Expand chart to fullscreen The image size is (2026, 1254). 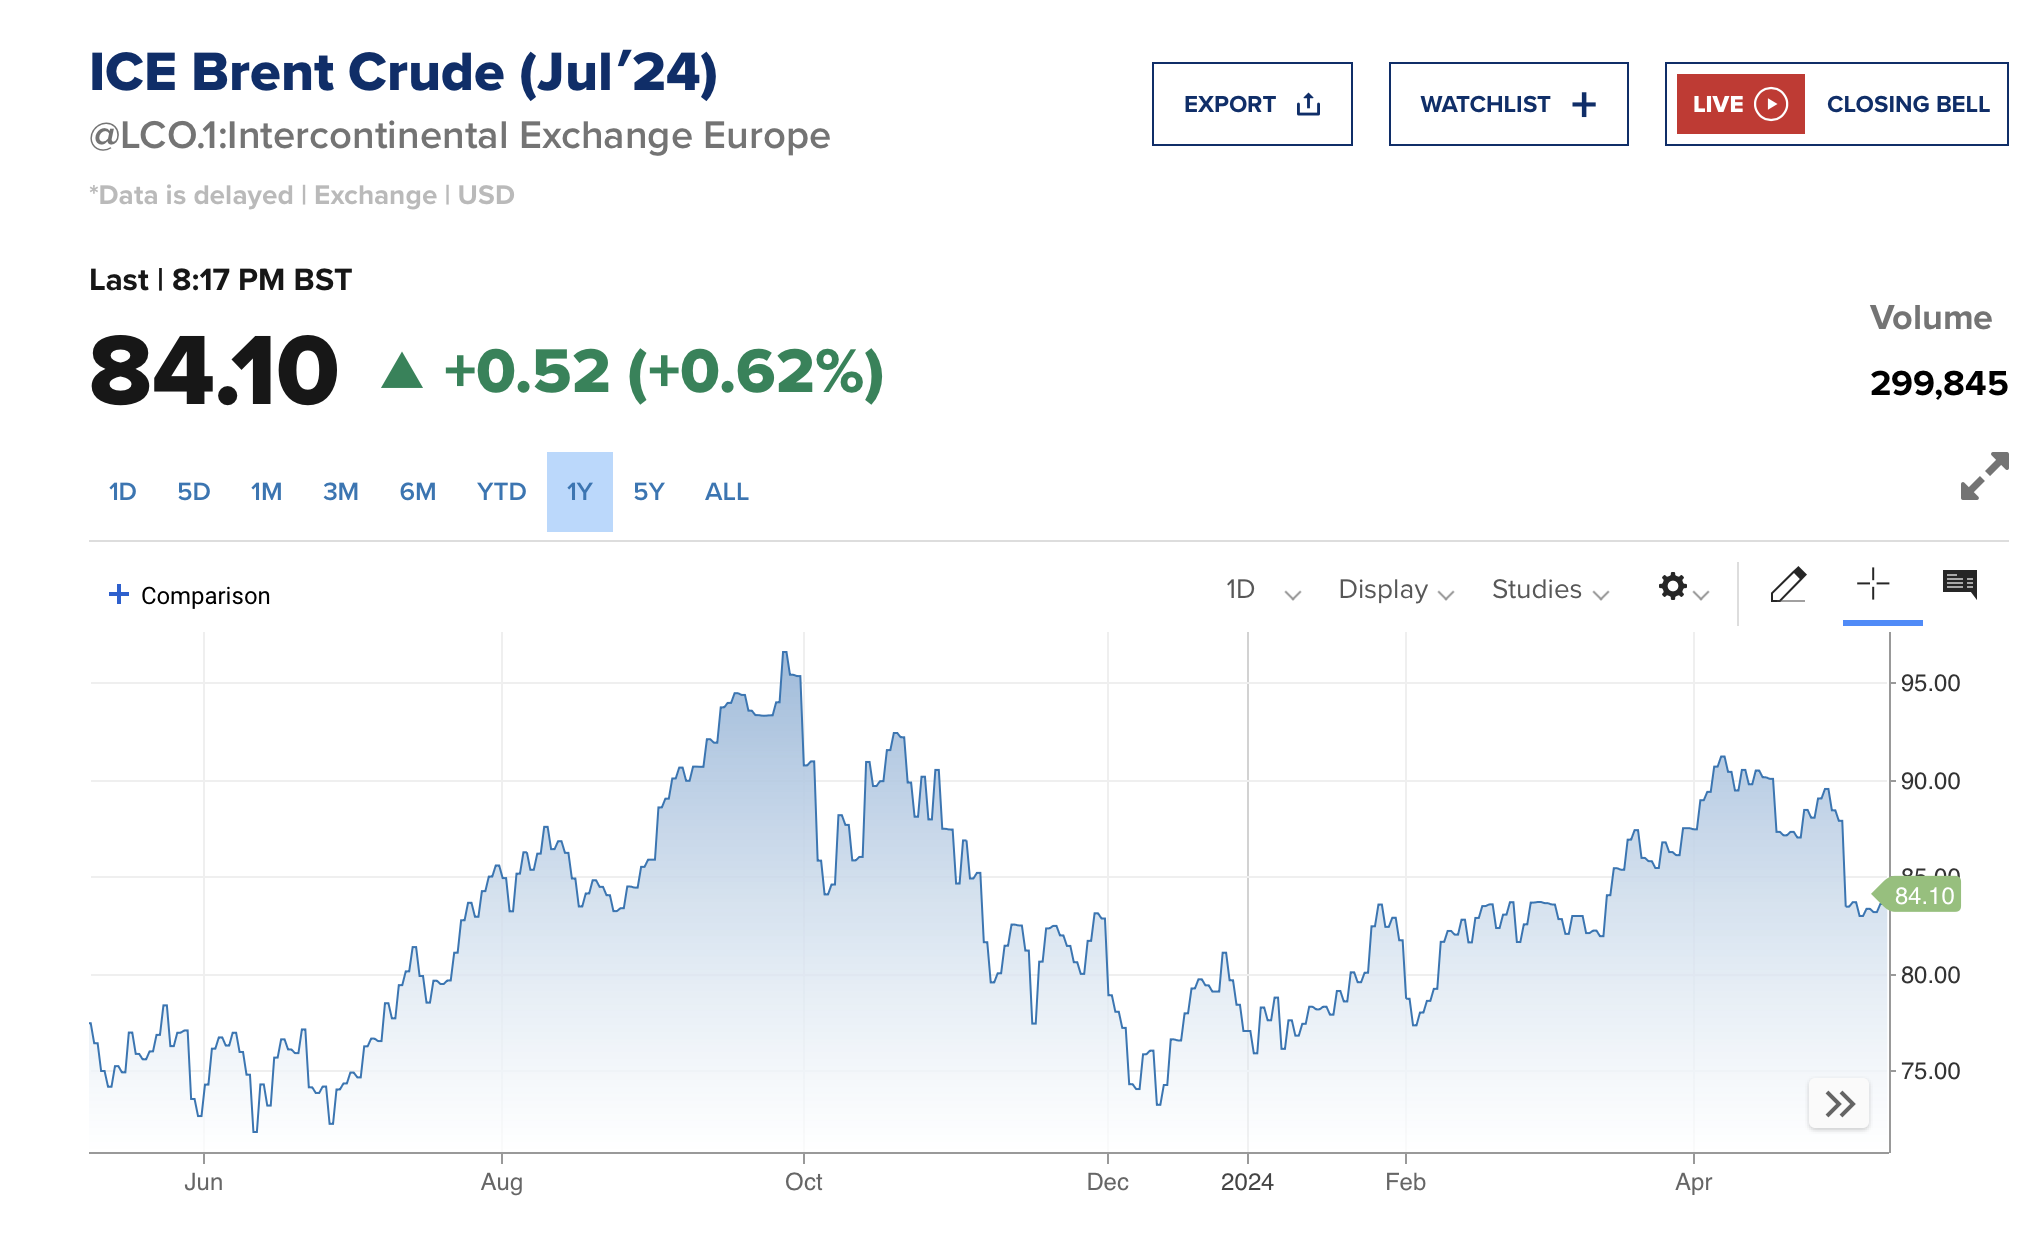(1984, 476)
